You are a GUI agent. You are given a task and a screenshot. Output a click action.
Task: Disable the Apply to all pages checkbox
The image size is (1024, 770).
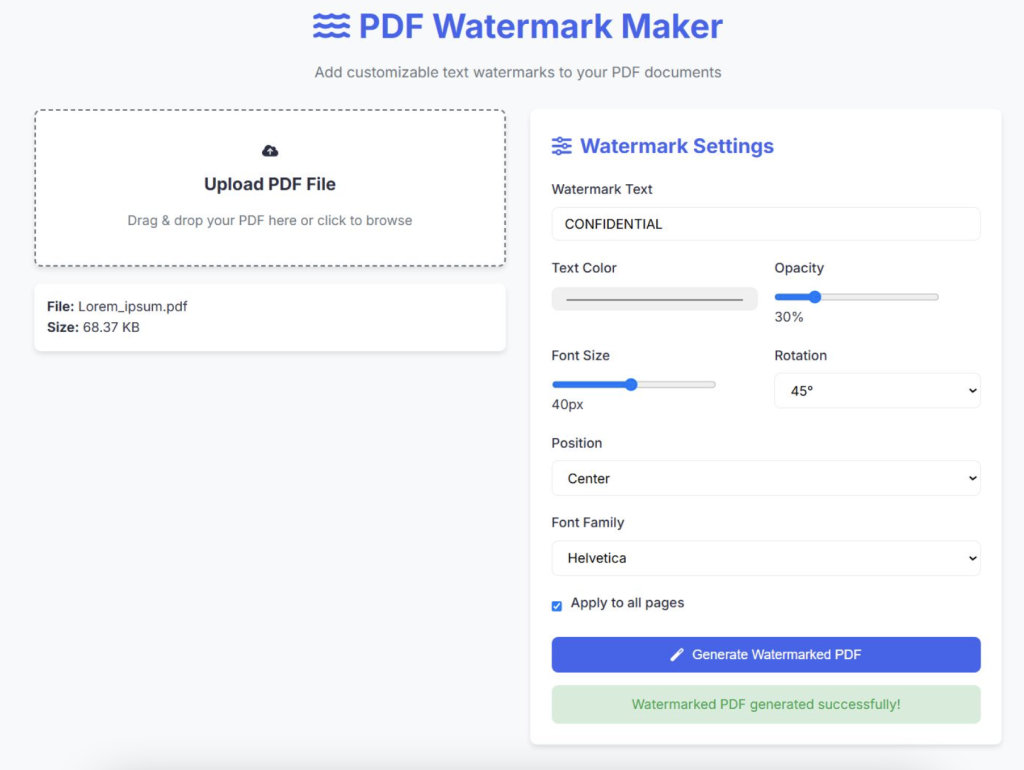point(557,605)
